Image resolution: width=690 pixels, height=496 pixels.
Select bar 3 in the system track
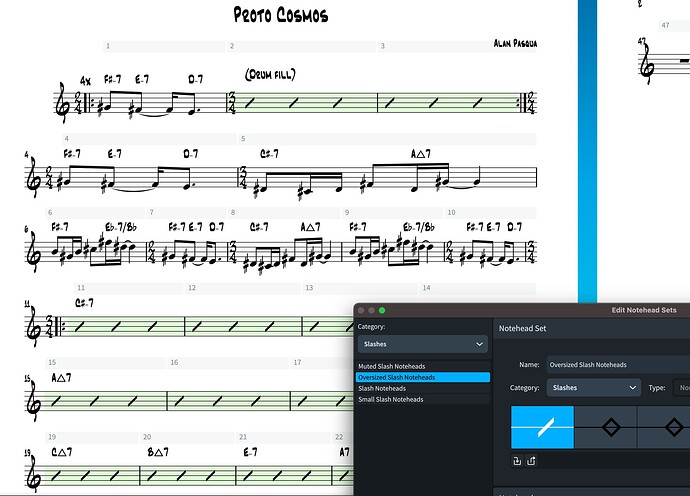[457, 46]
